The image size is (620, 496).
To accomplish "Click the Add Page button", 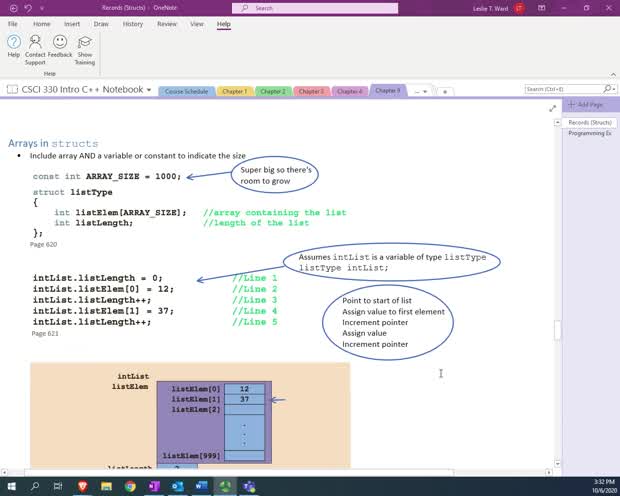I will click(585, 105).
